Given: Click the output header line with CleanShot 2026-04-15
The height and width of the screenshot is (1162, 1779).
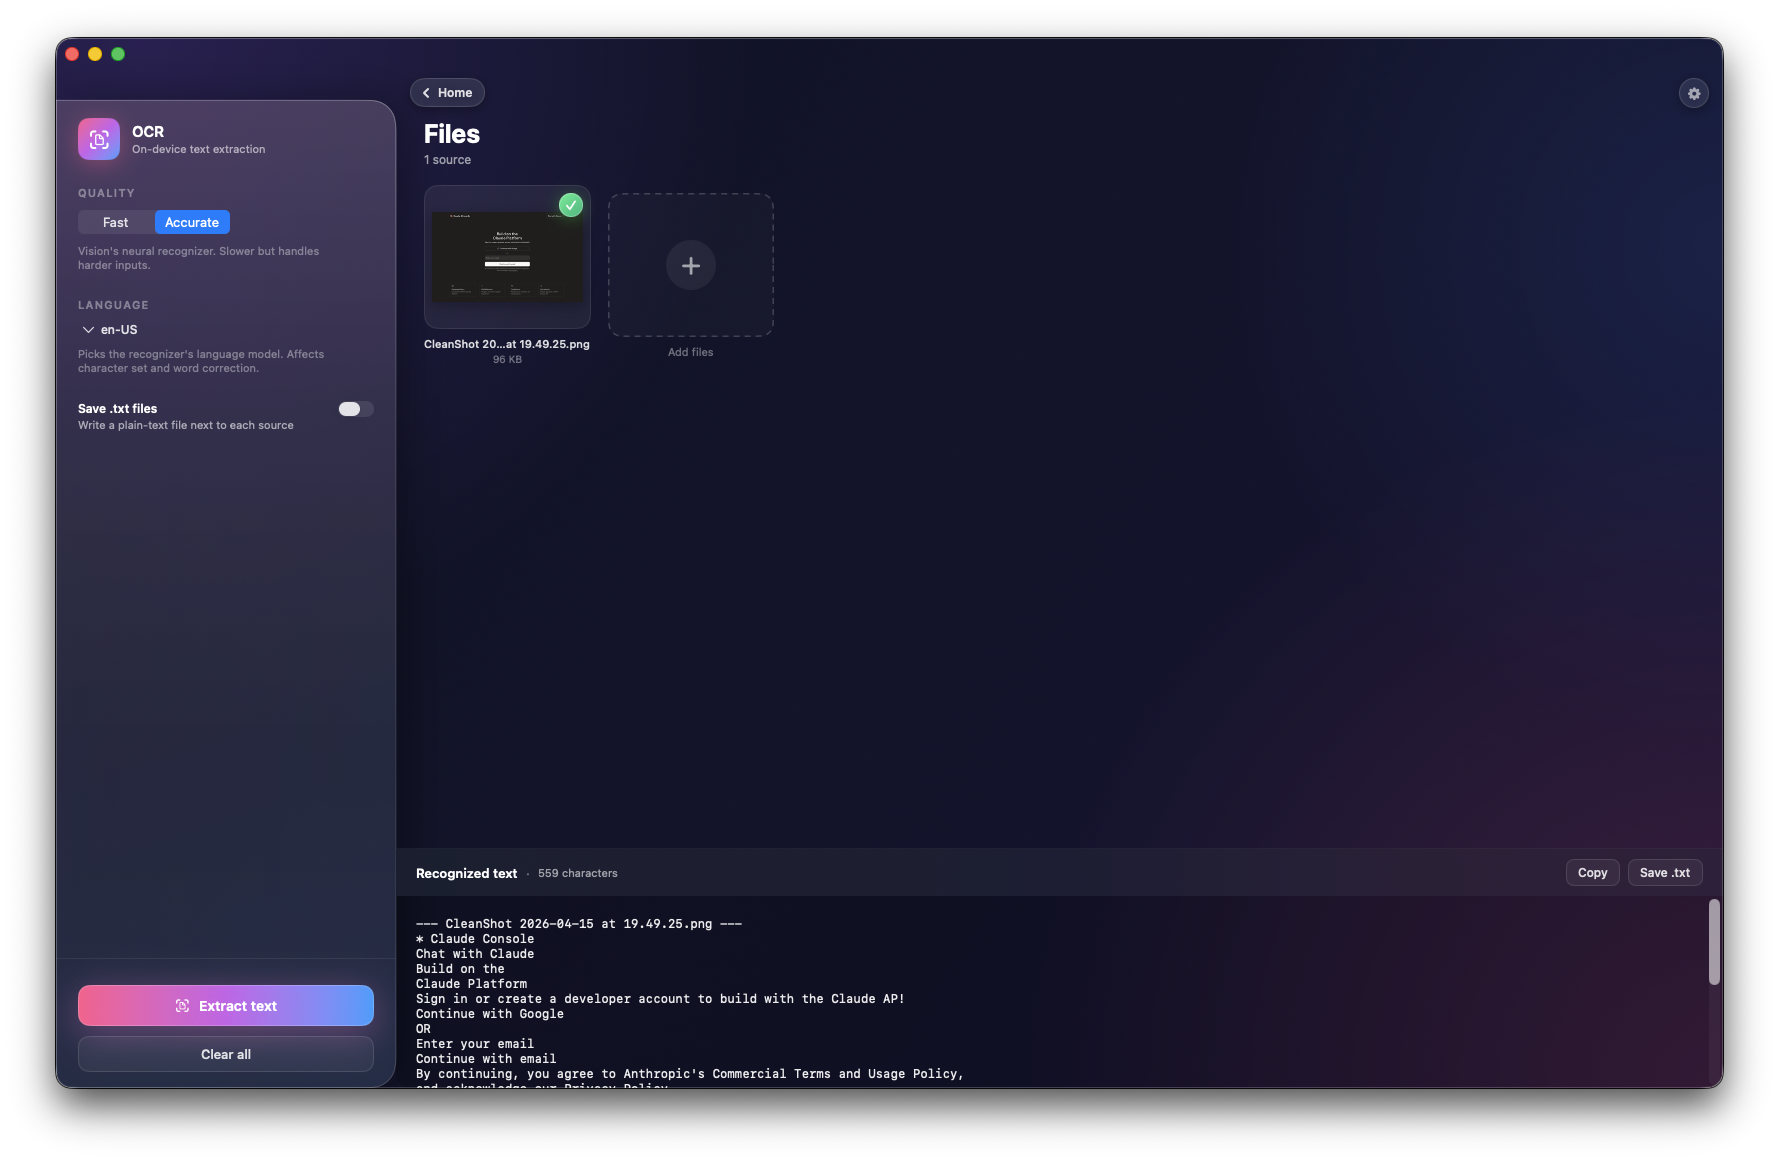Looking at the screenshot, I should pos(579,924).
